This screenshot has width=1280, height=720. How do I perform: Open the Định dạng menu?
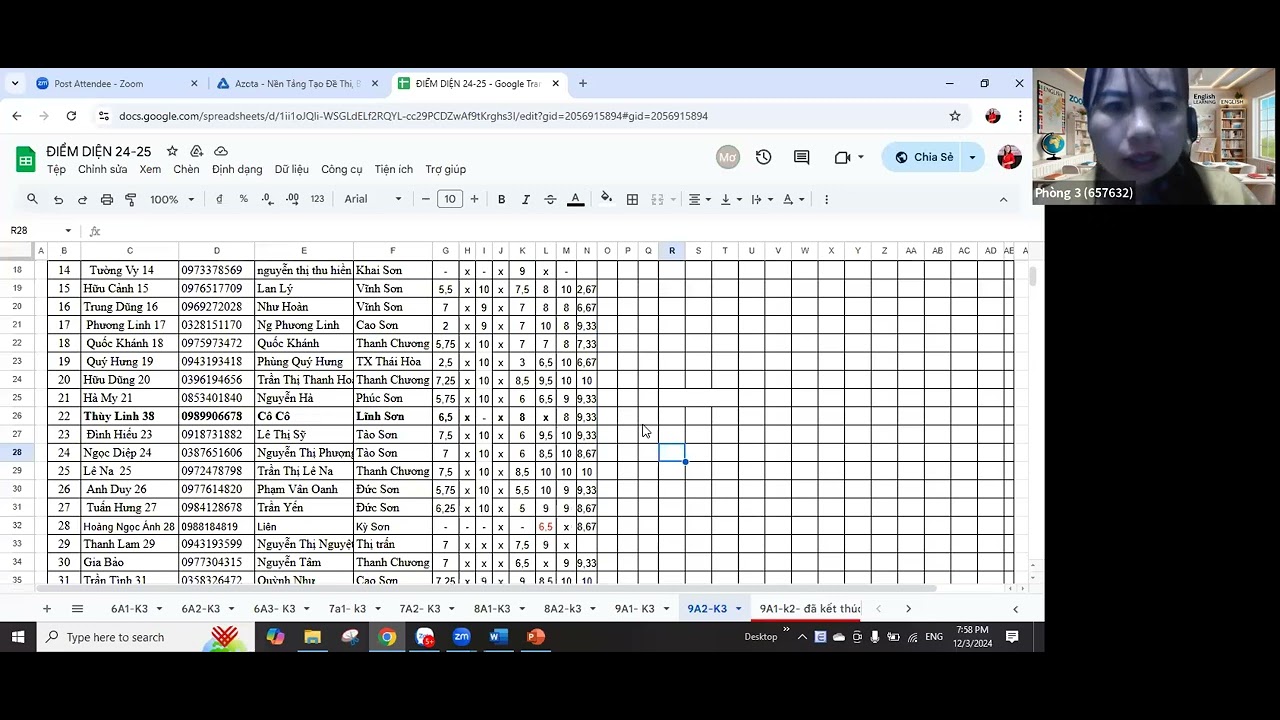click(237, 169)
